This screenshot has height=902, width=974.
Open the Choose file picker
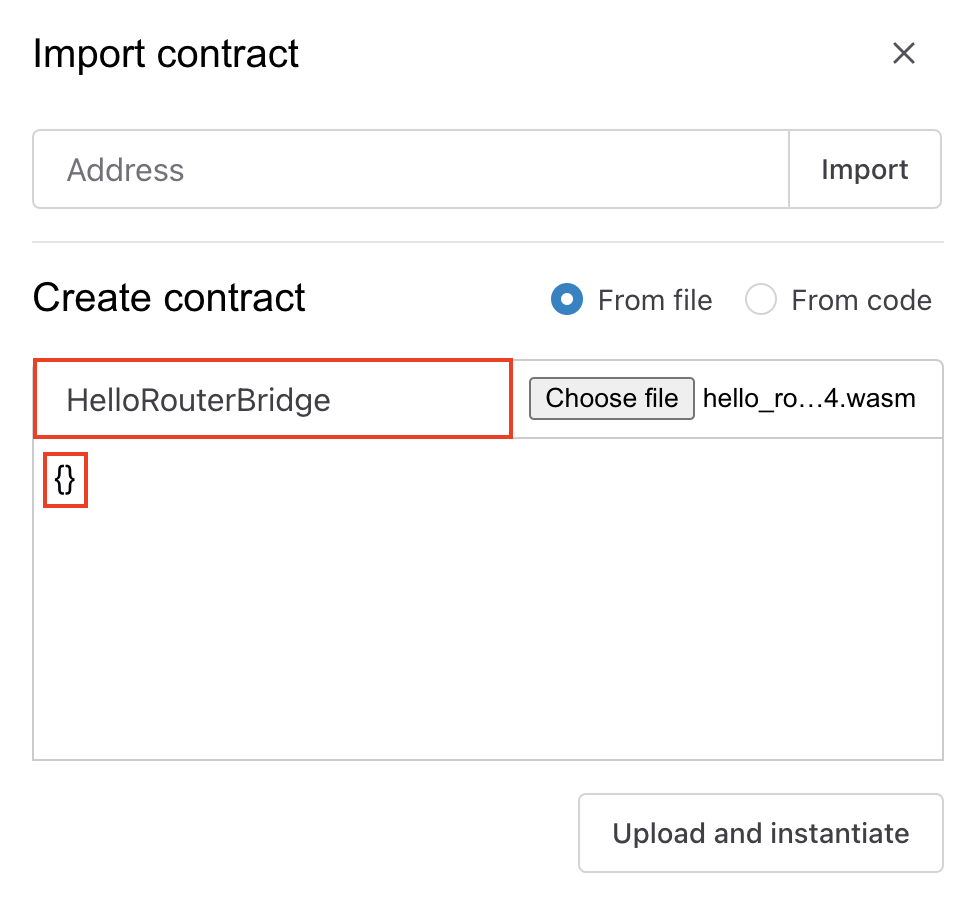point(611,398)
